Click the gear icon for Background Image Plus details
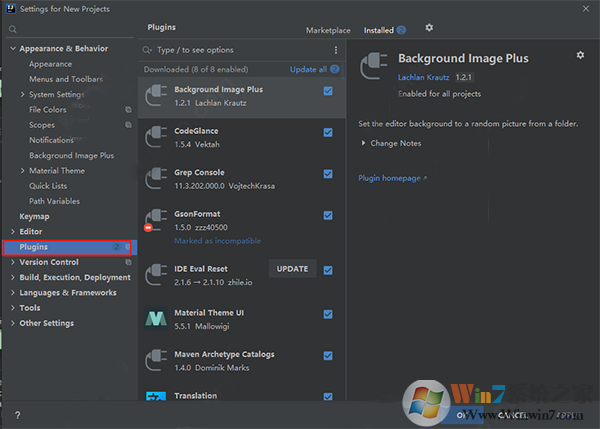The image size is (600, 429). (x=580, y=55)
